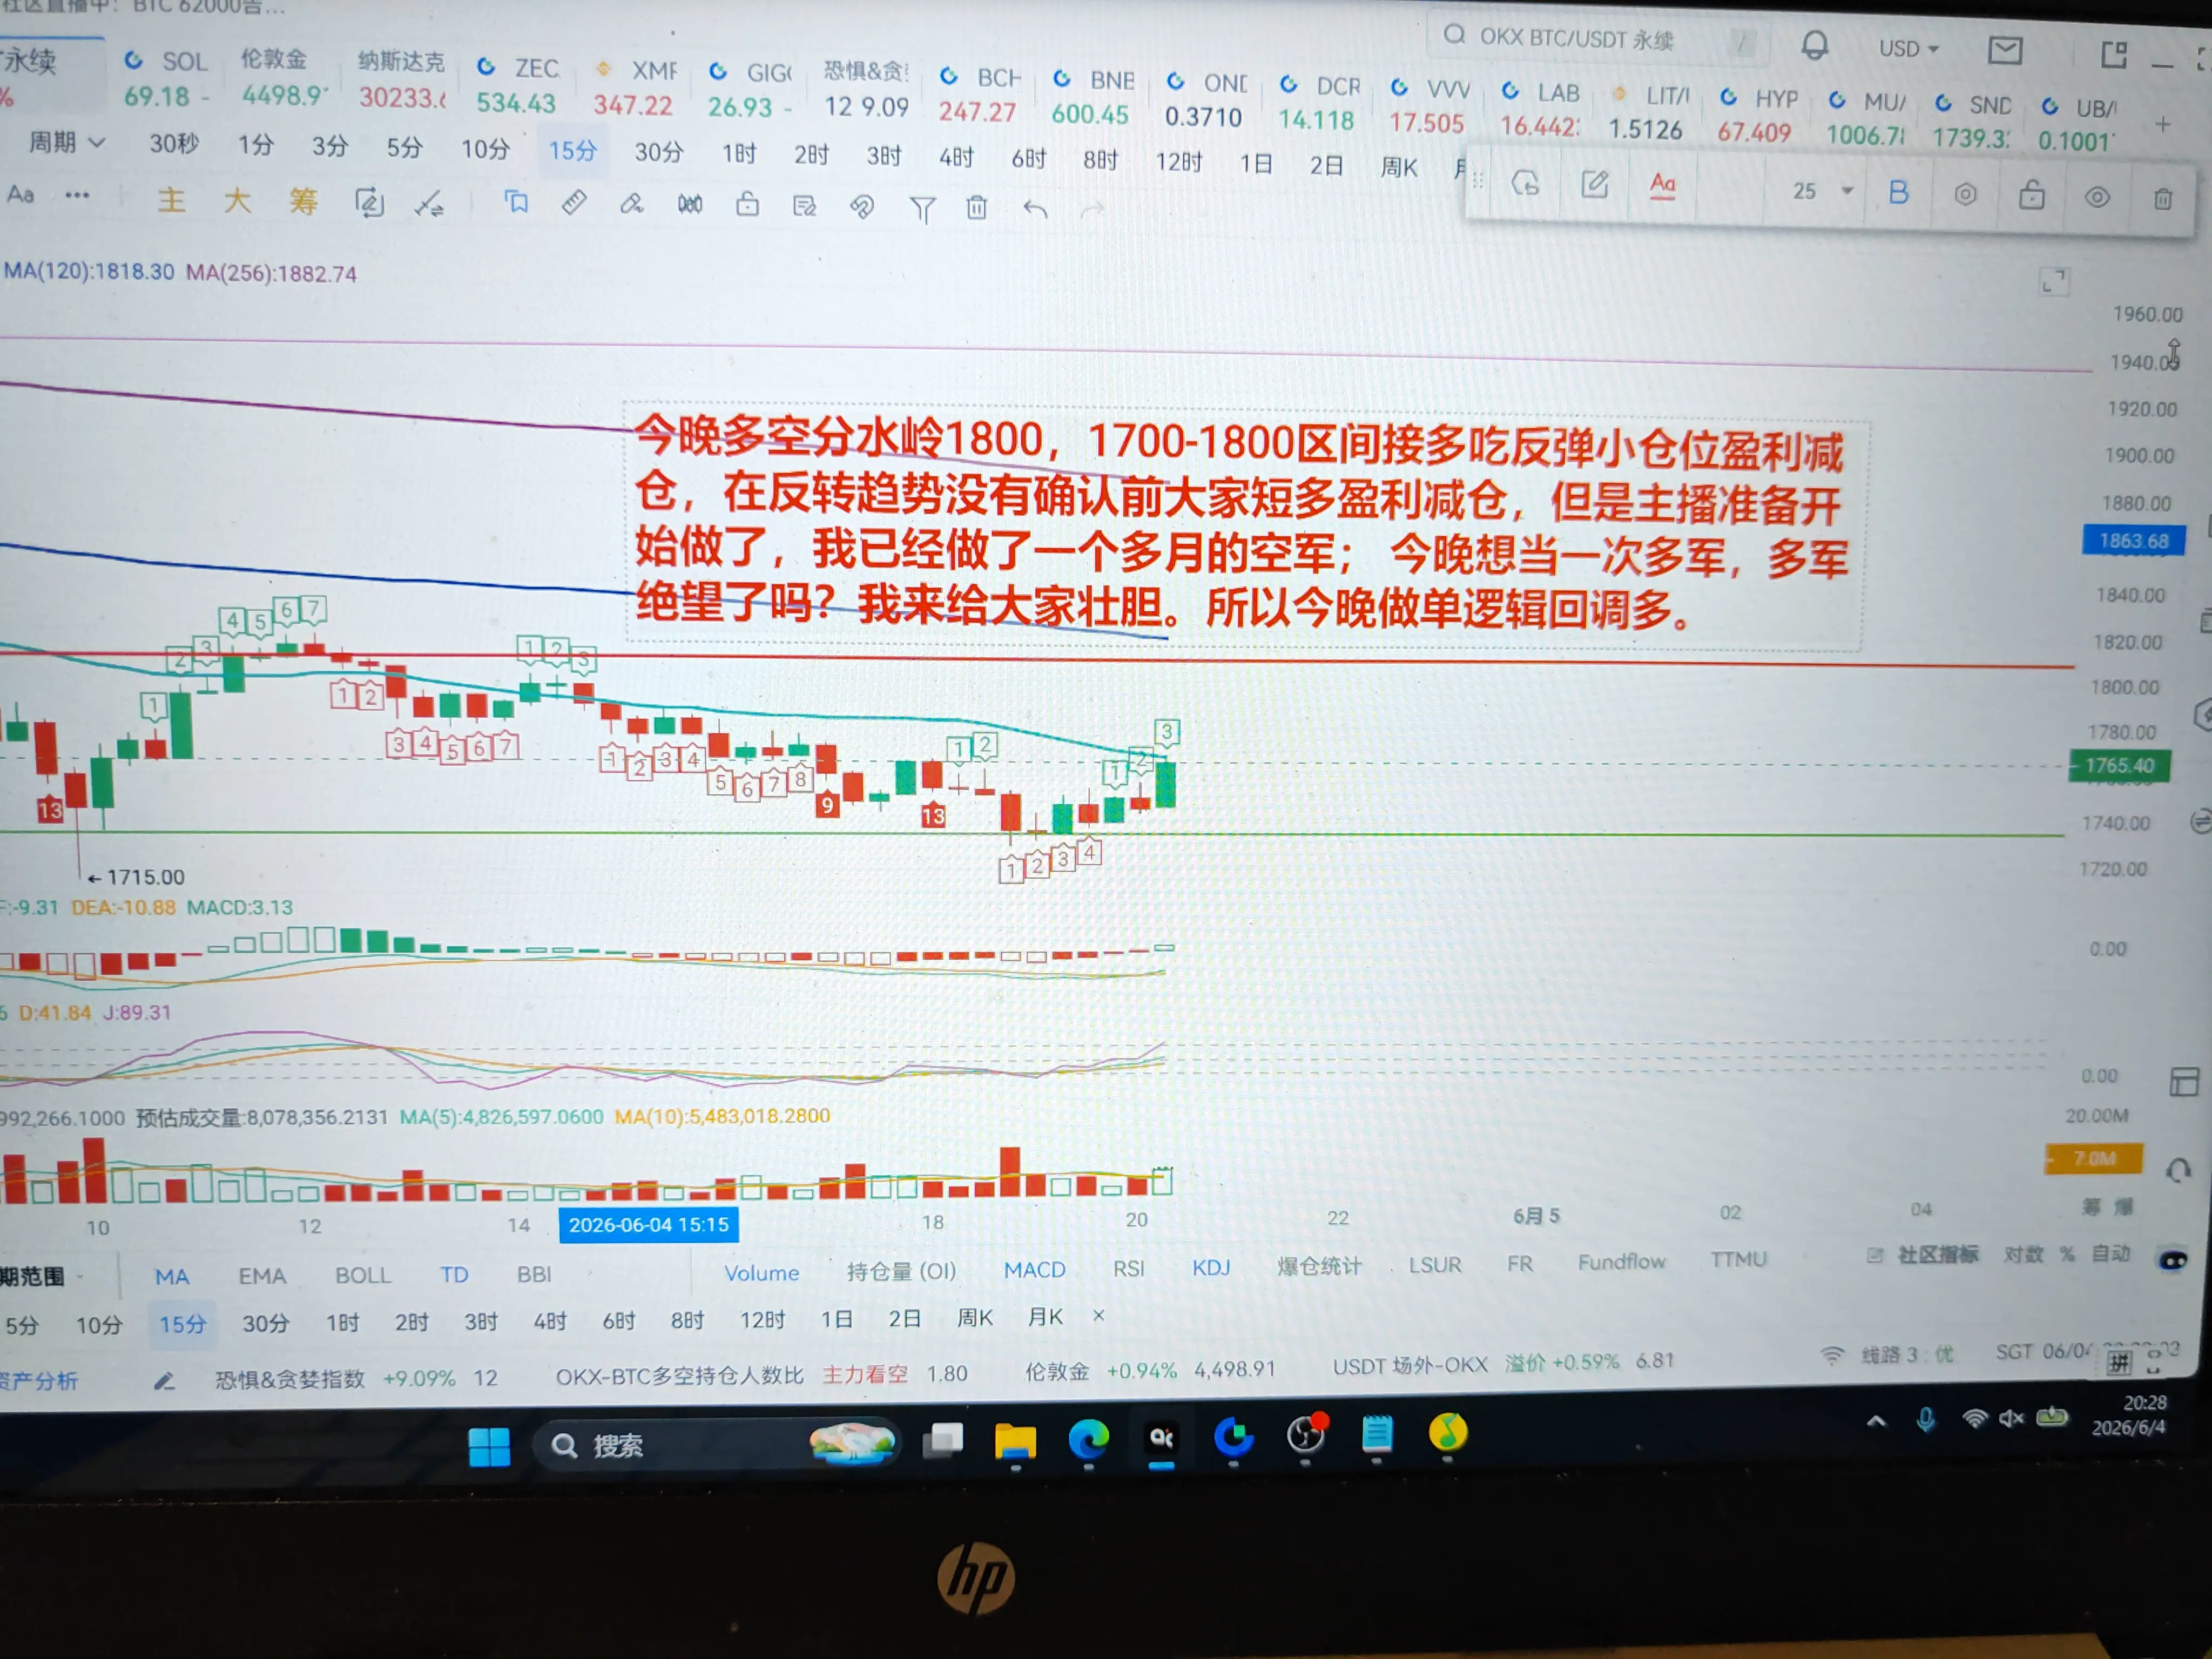This screenshot has width=2212, height=1659.
Task: Click the funnel filter icon
Action: pyautogui.click(x=922, y=209)
